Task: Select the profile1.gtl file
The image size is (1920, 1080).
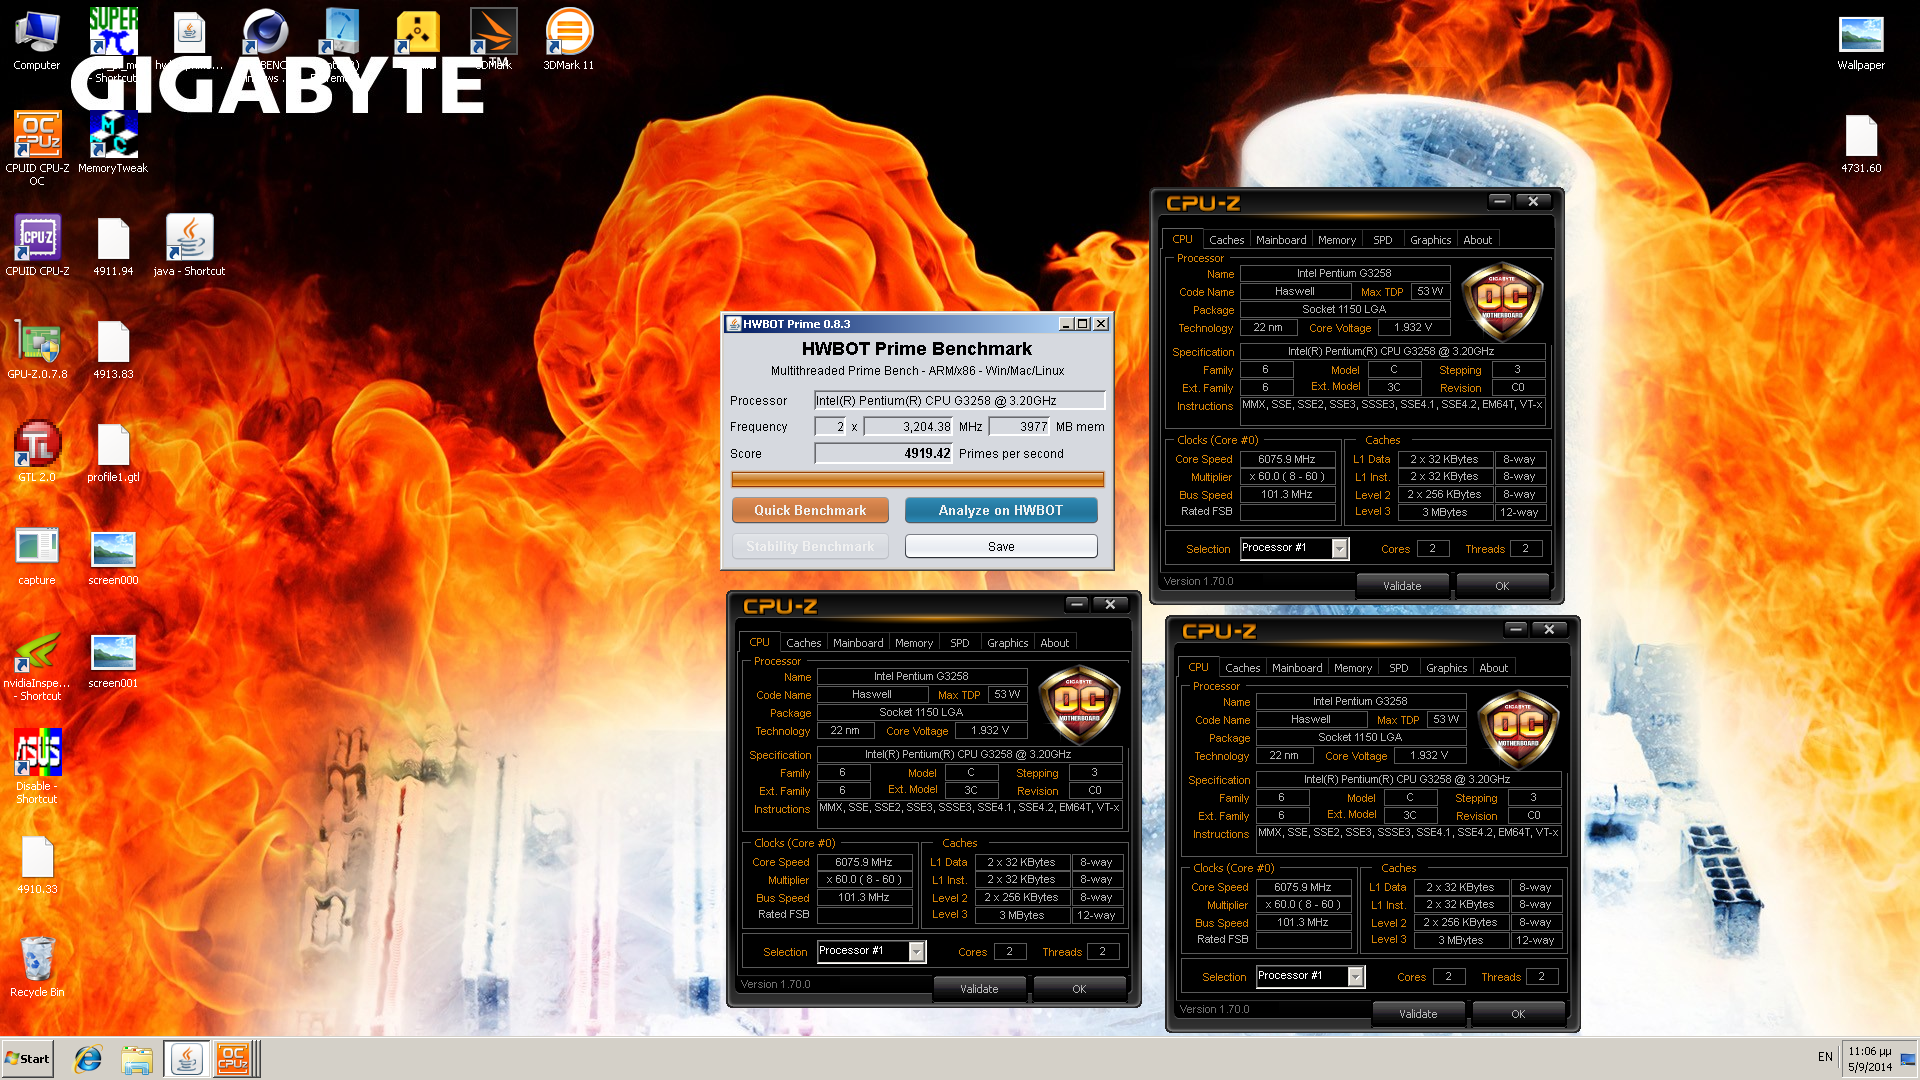Action: point(113,452)
